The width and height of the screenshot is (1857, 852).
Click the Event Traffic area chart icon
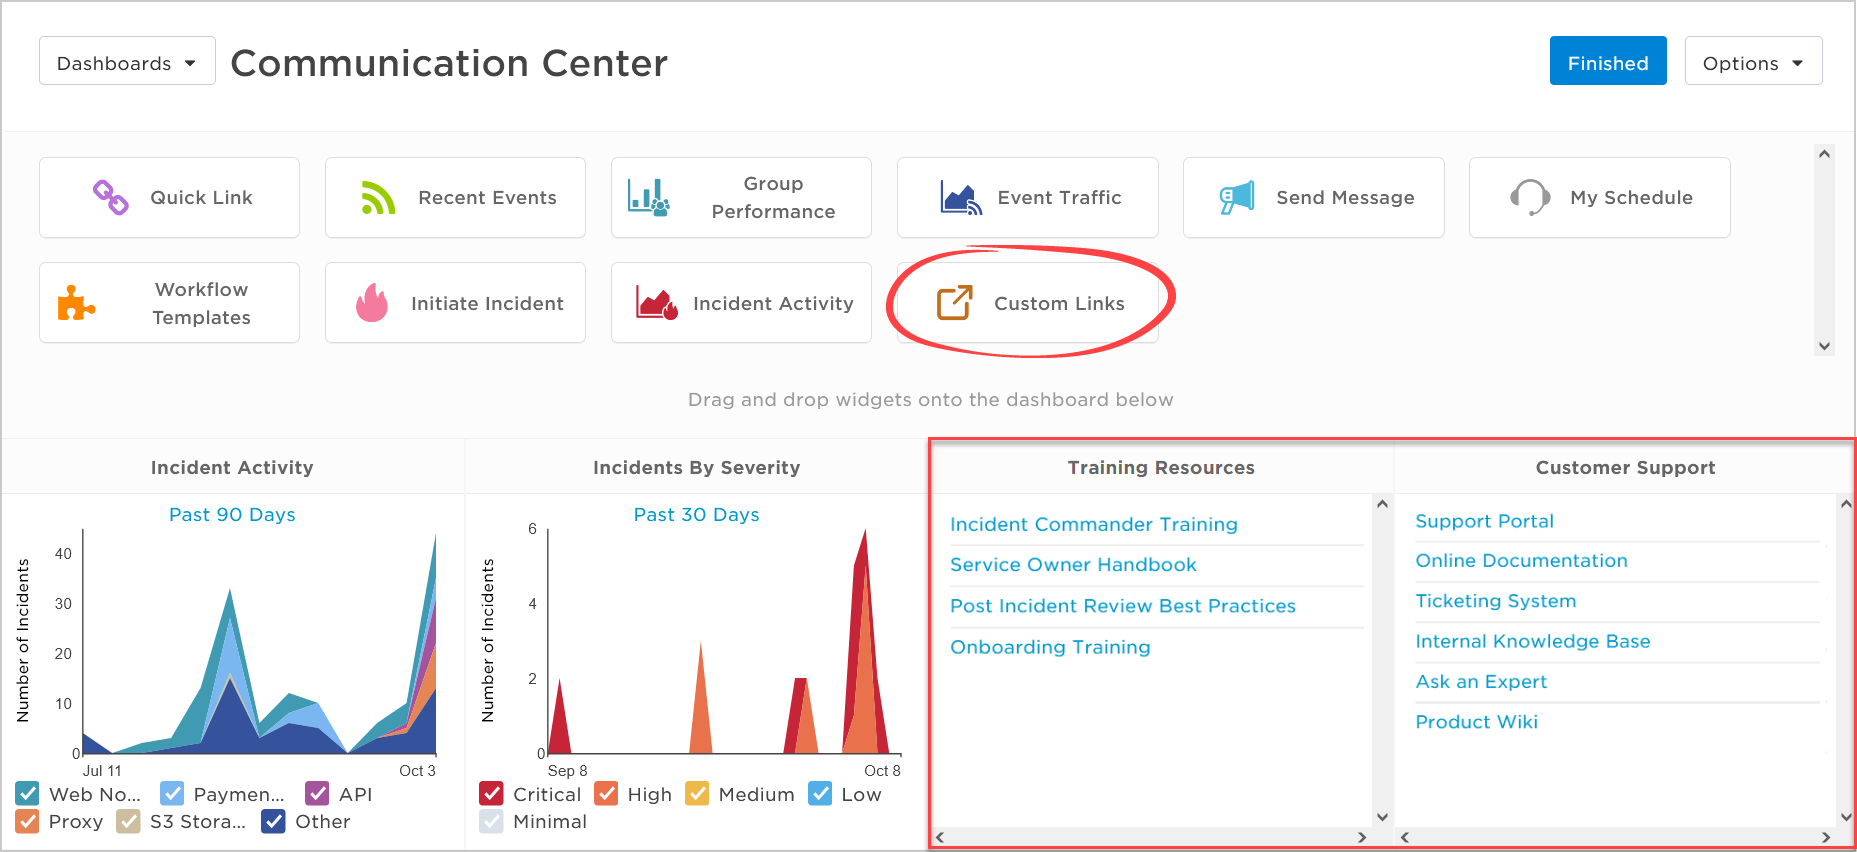(x=961, y=197)
